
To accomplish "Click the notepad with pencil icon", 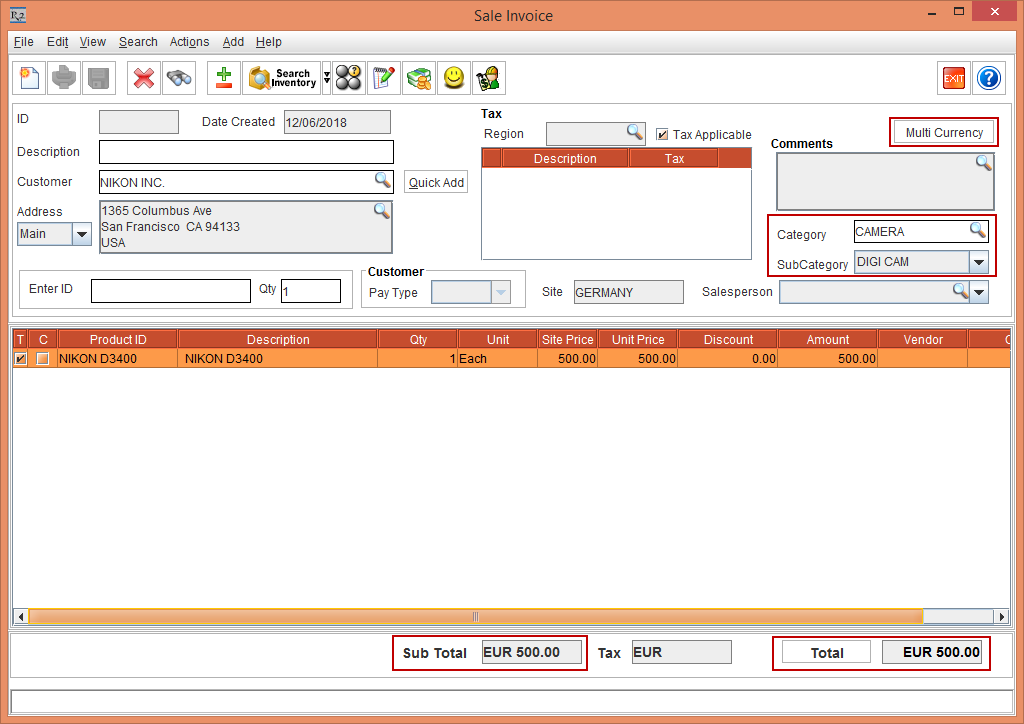I will tap(383, 78).
